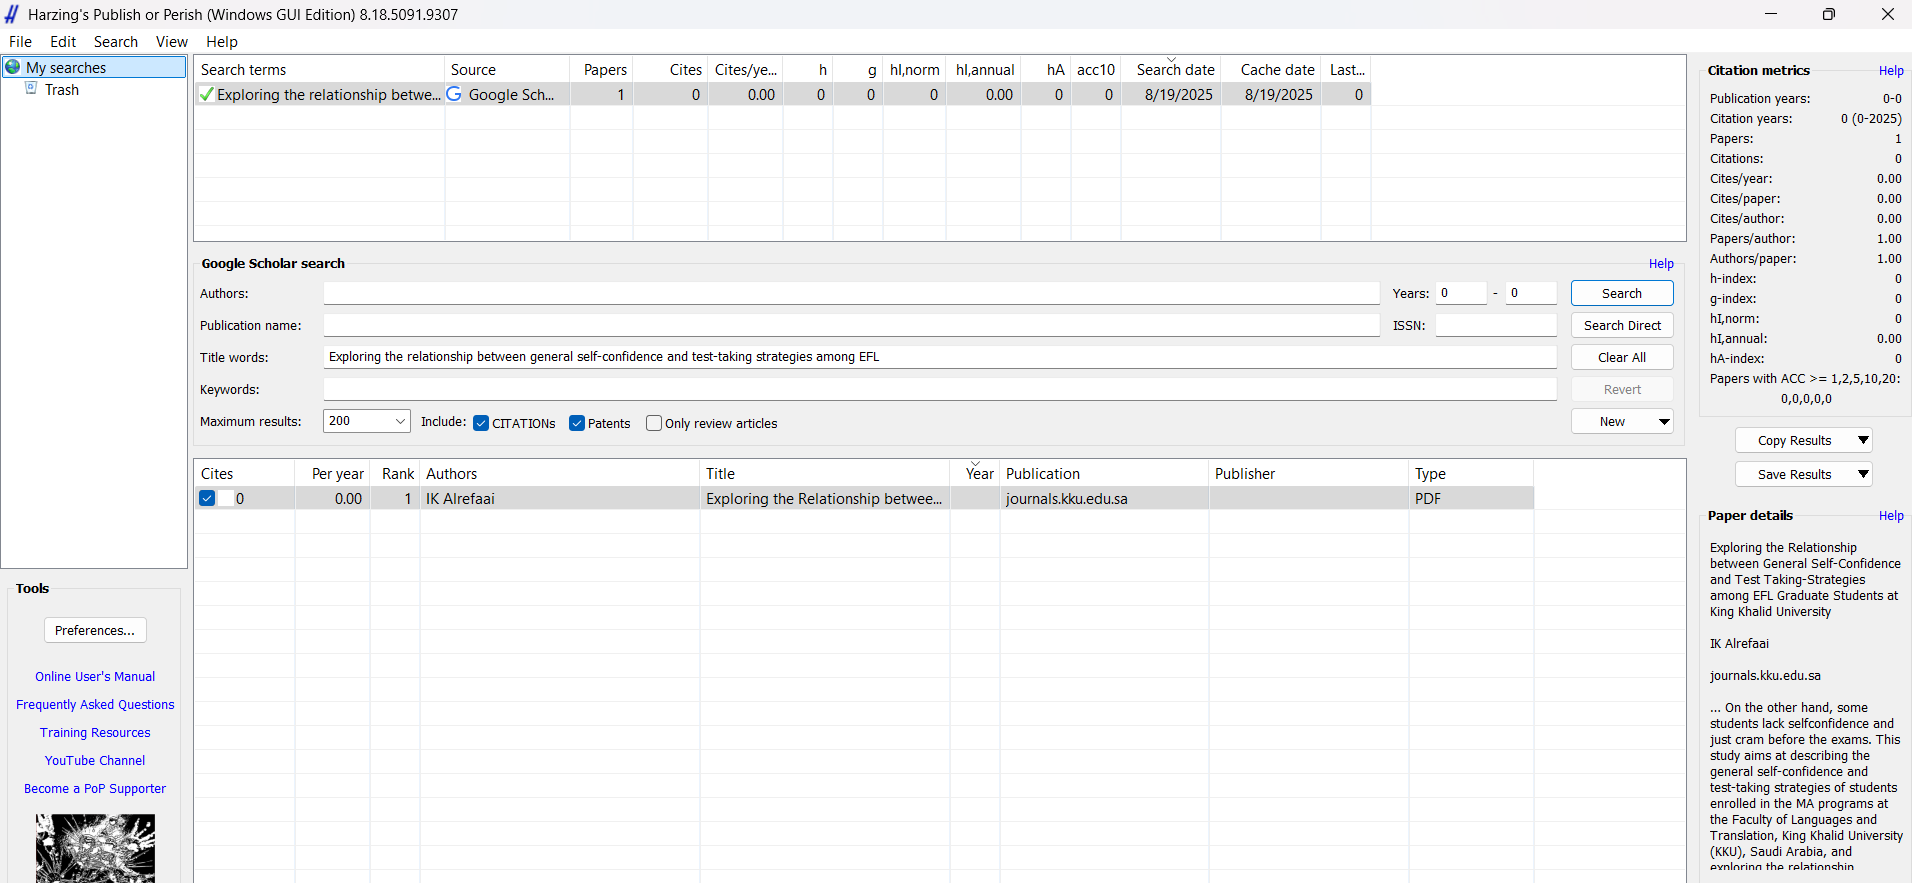Sort results by Year column header
Screen dimensions: 1912x883
(x=975, y=474)
